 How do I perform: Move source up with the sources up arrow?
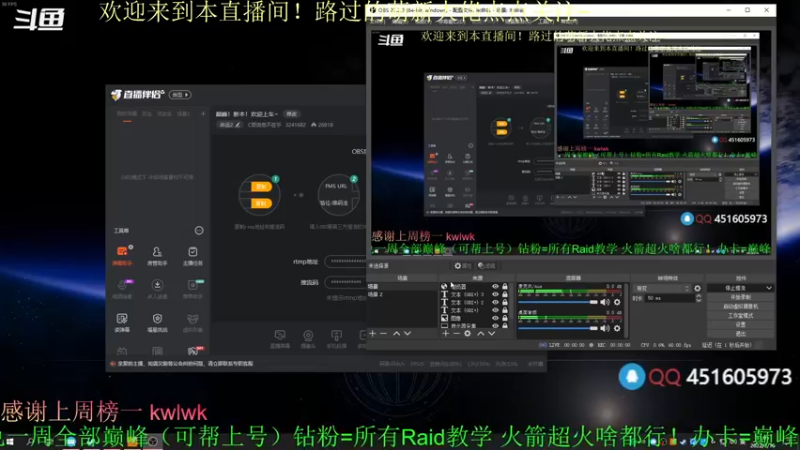point(481,333)
